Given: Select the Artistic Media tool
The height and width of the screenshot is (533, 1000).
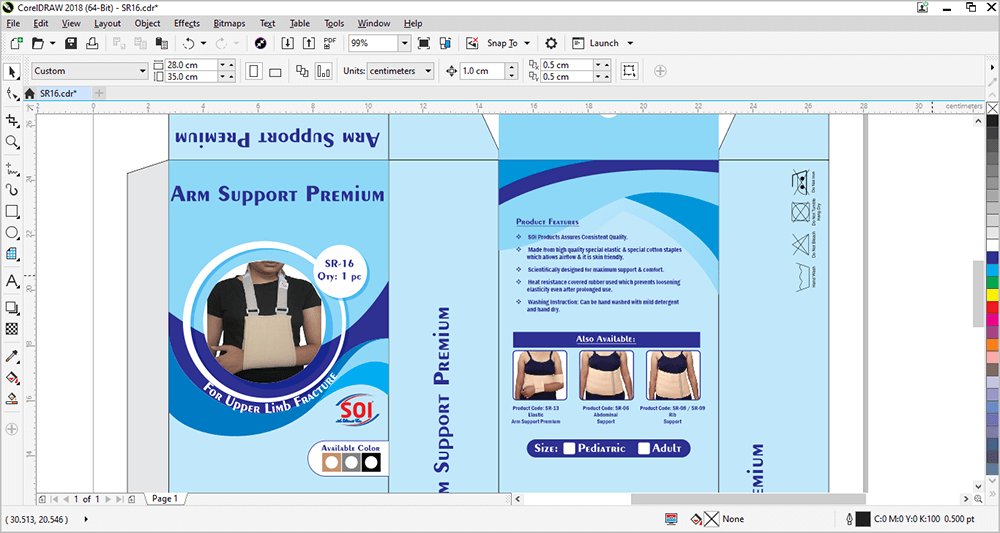Looking at the screenshot, I should (x=11, y=190).
